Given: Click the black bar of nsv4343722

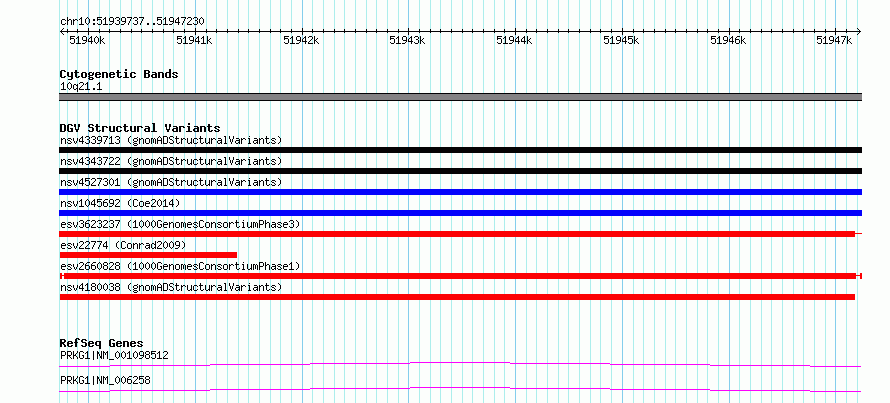Looking at the screenshot, I should click(460, 171).
